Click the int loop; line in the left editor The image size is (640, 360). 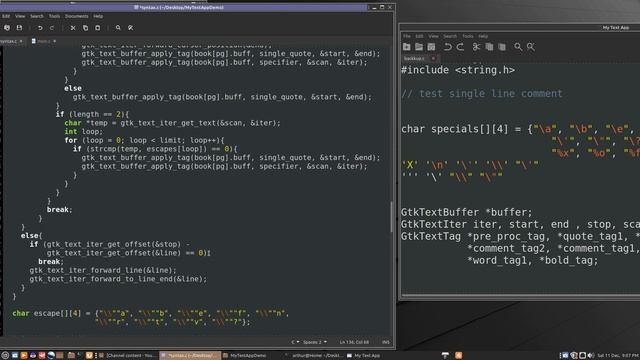84,131
